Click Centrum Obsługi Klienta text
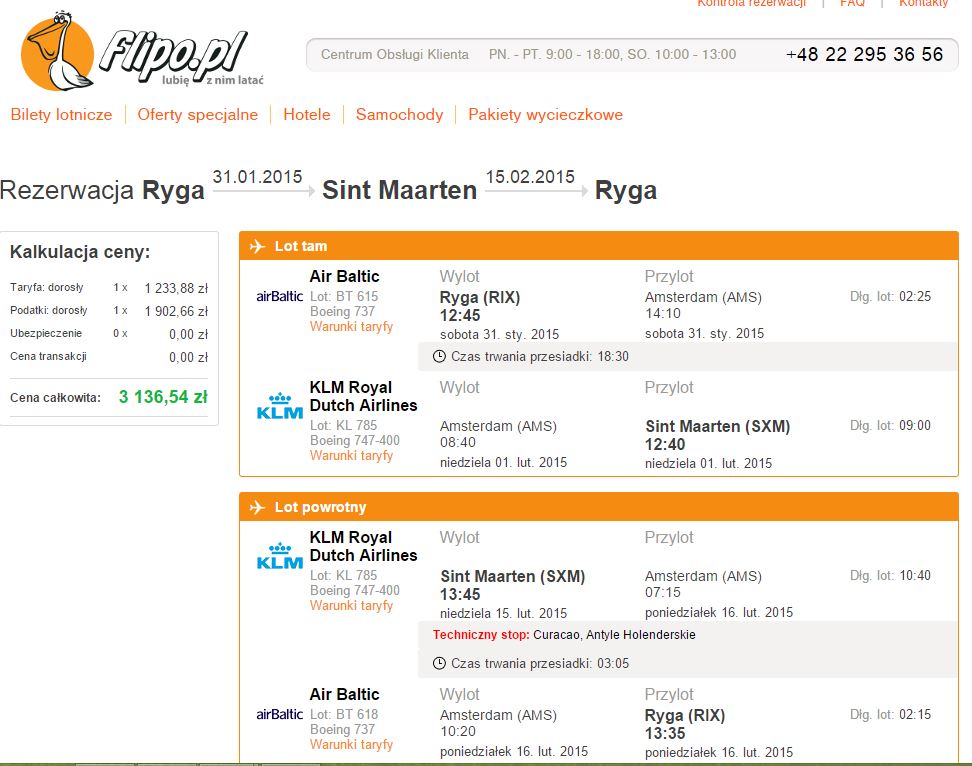The height and width of the screenshot is (766, 972). (x=395, y=55)
